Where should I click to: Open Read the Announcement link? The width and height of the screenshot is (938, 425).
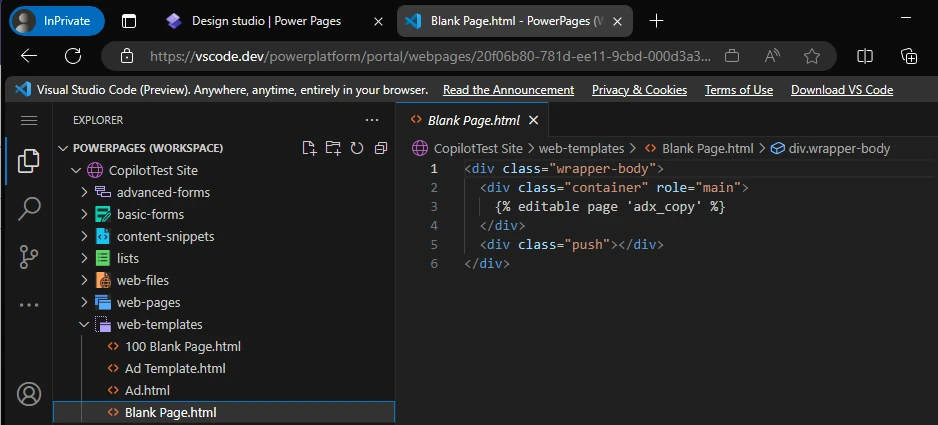point(508,89)
